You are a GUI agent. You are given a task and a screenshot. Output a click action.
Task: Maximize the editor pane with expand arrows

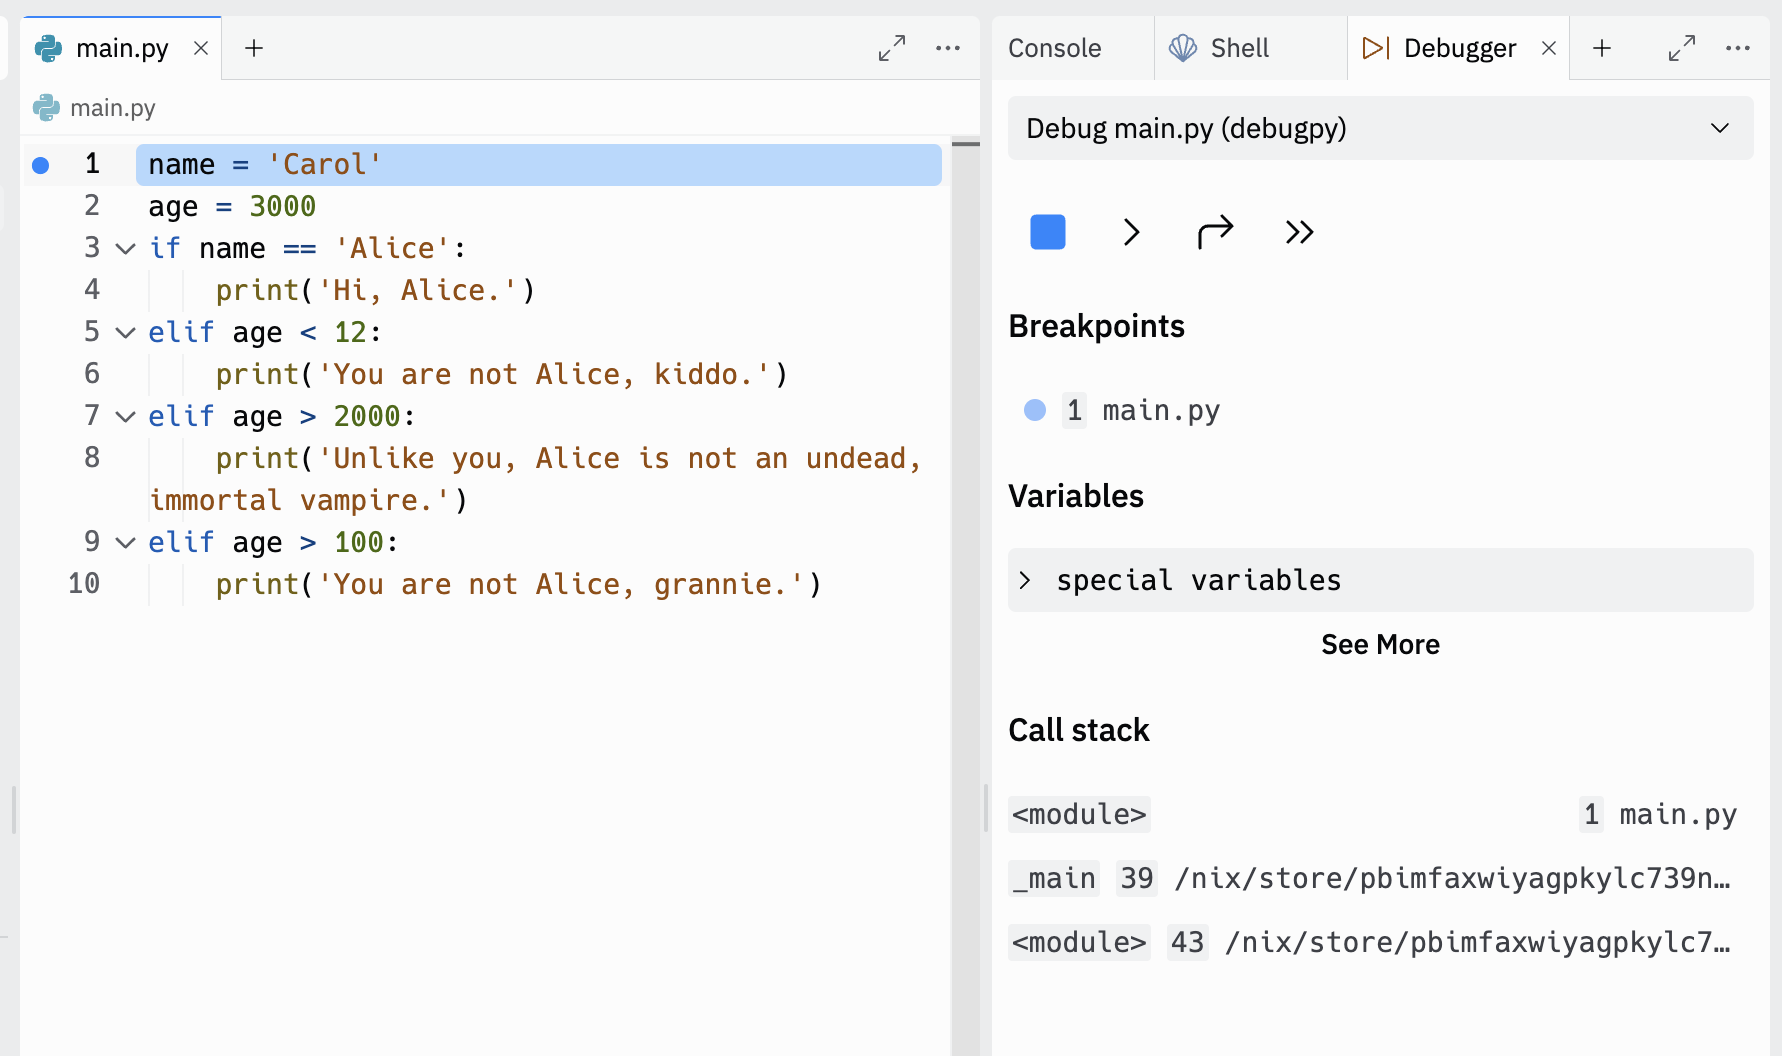tap(892, 48)
